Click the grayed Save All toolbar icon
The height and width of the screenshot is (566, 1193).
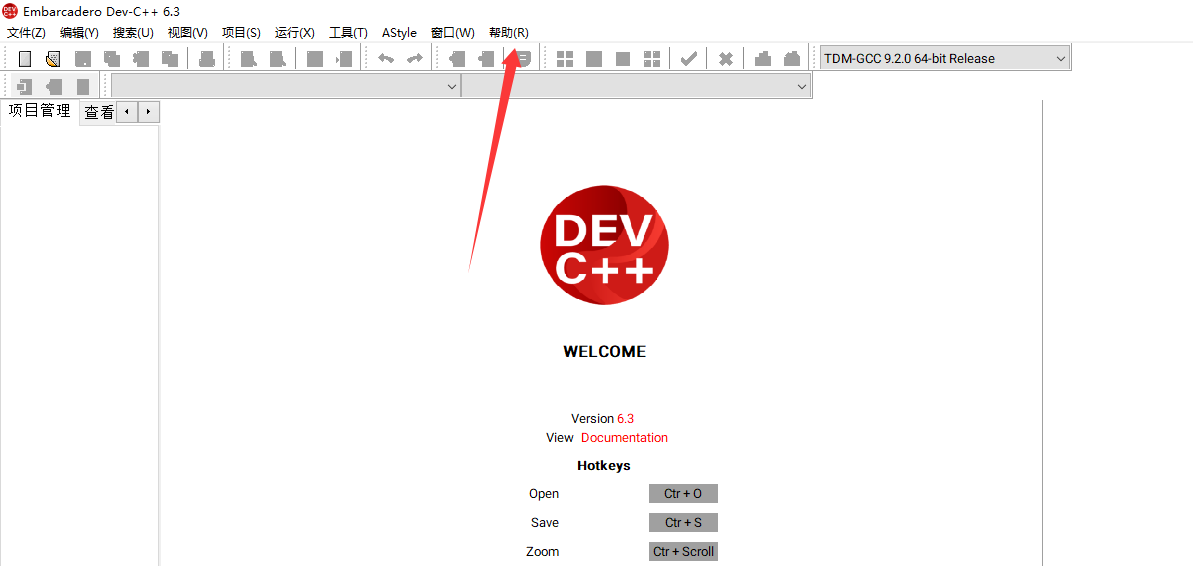pyautogui.click(x=112, y=59)
